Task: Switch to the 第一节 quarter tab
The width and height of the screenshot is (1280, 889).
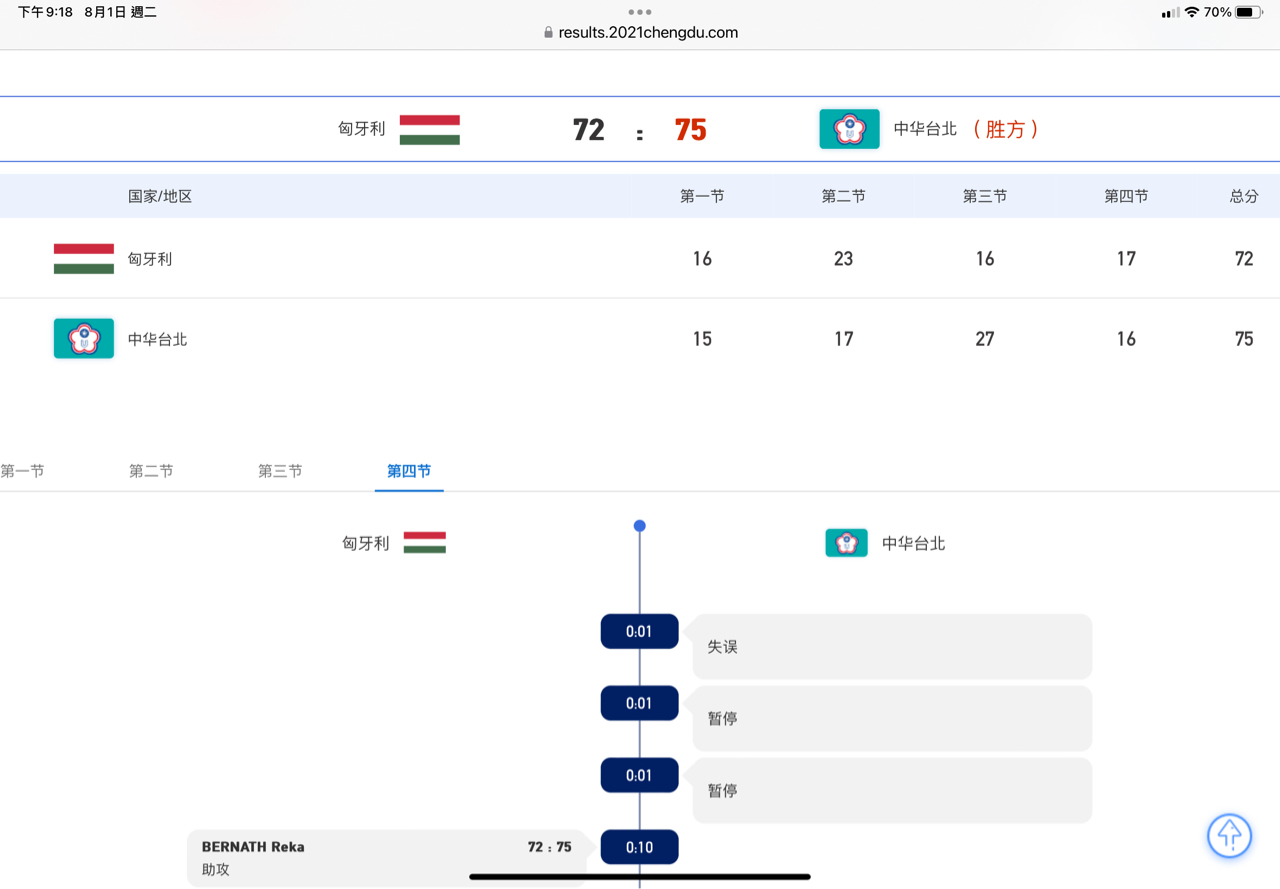Action: coord(23,471)
